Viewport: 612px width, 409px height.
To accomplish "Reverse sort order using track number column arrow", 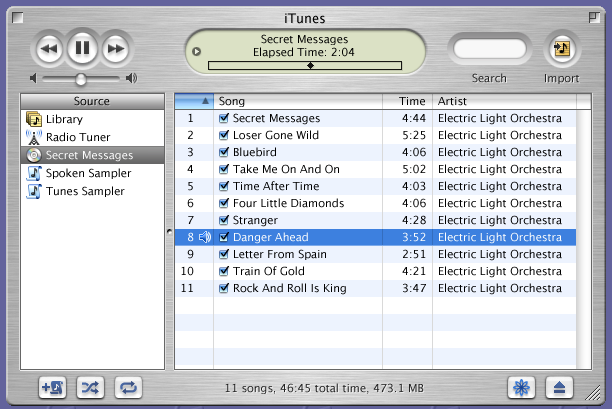I will click(x=205, y=101).
